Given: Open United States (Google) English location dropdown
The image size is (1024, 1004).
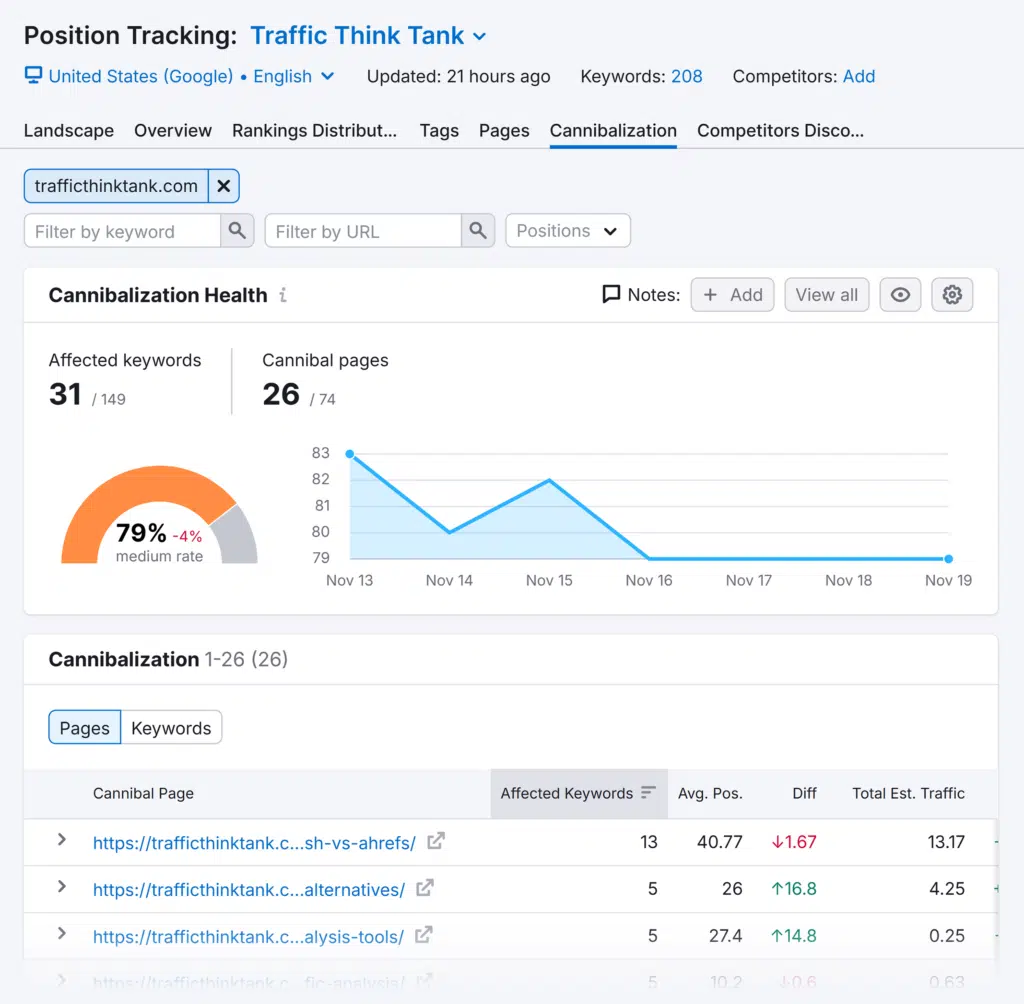Looking at the screenshot, I should (180, 76).
